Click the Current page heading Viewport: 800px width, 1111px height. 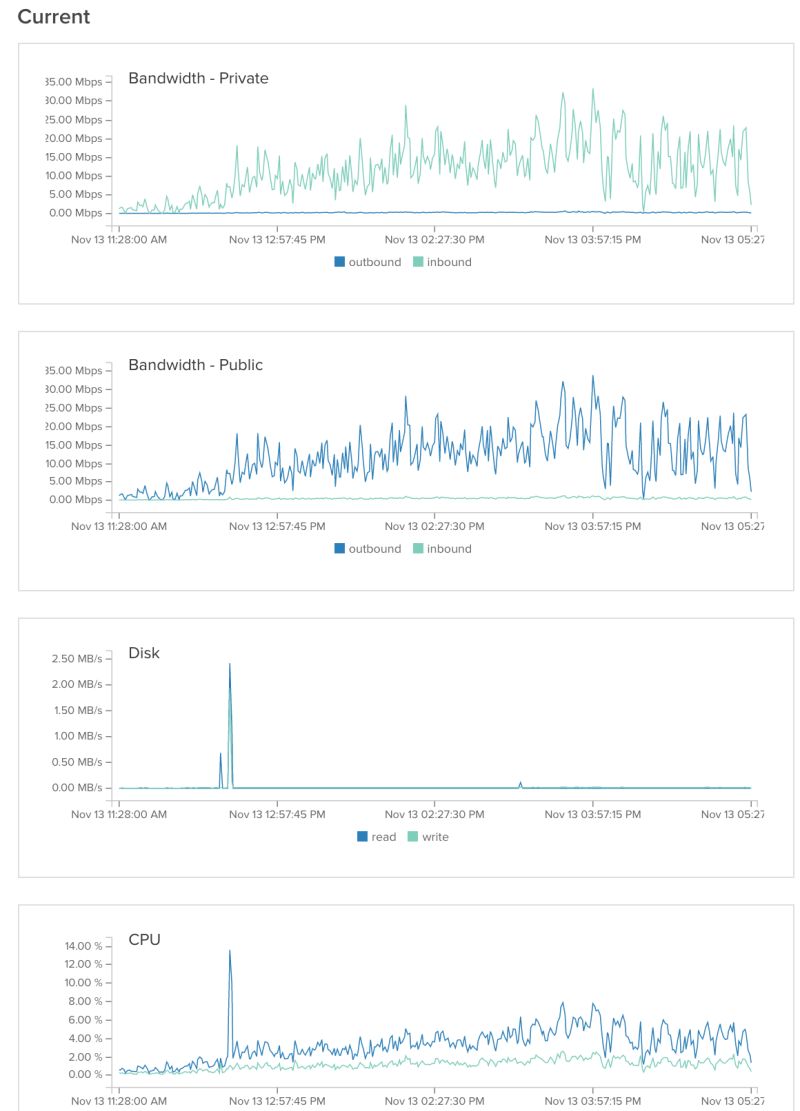point(54,17)
